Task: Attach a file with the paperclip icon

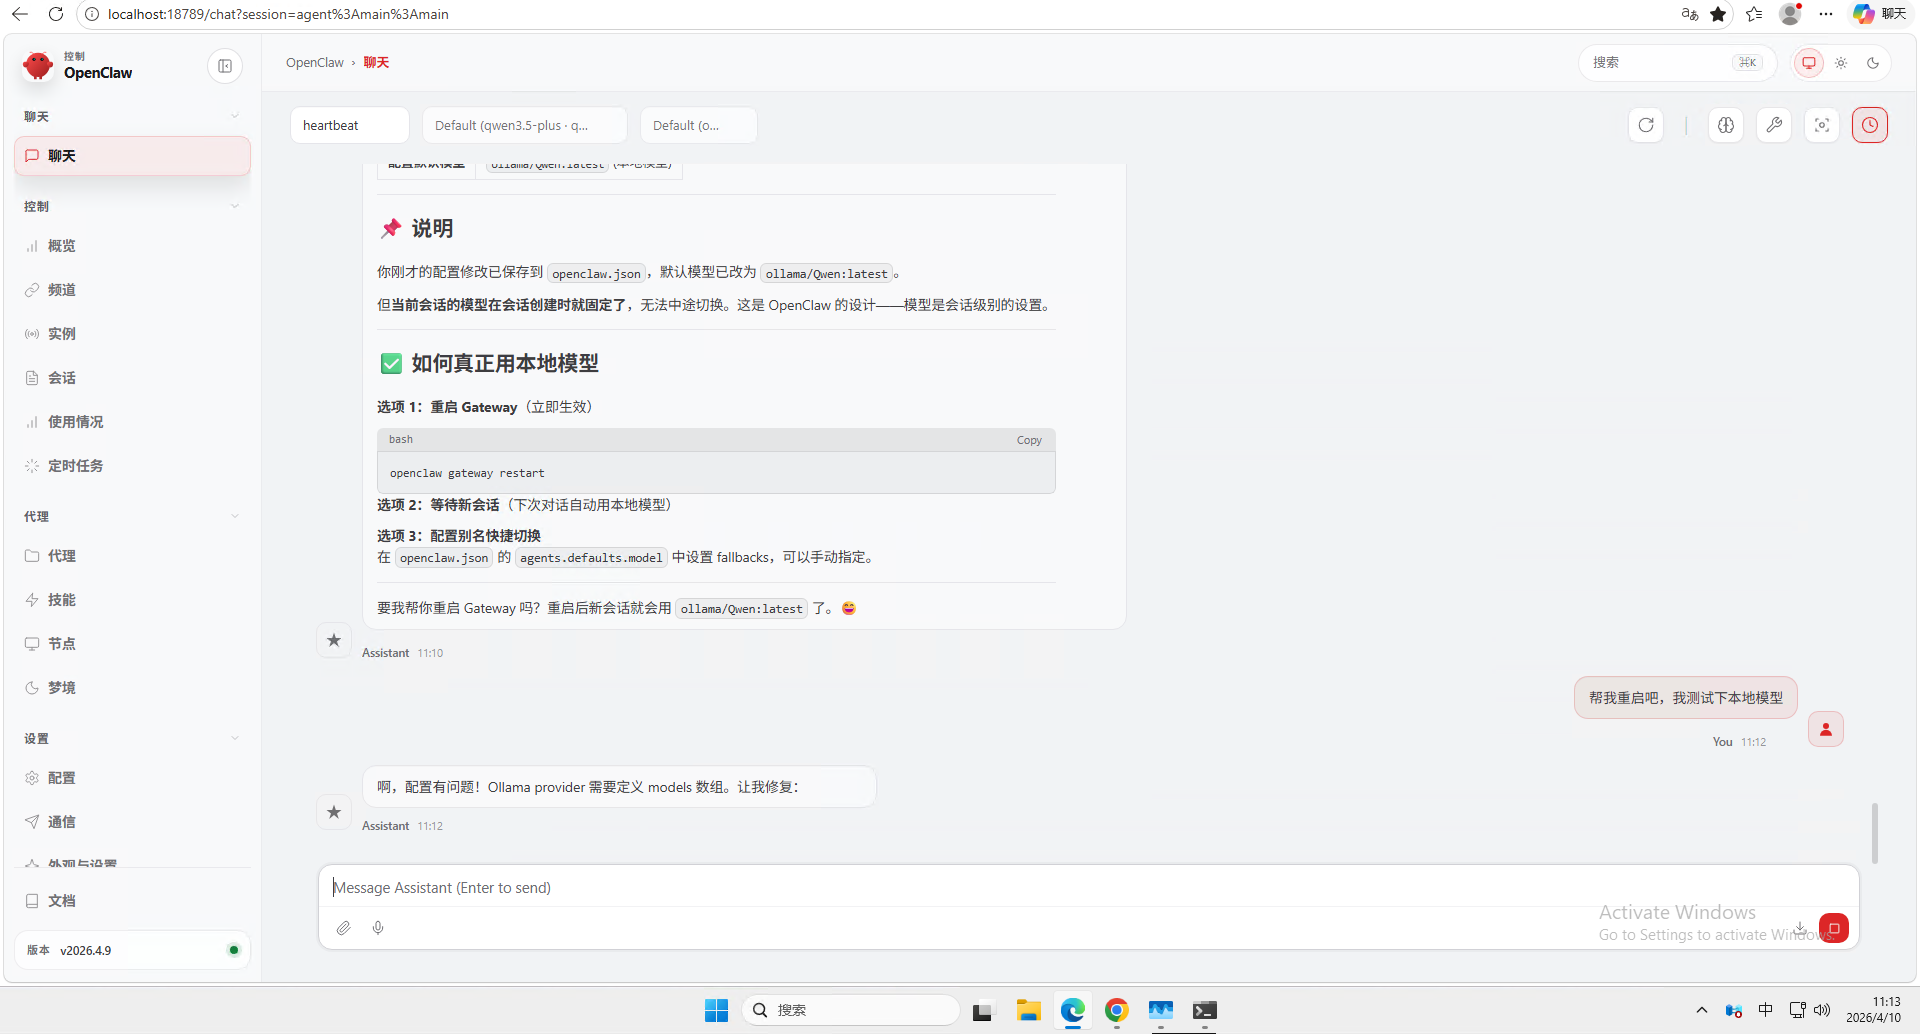Action: pyautogui.click(x=343, y=928)
